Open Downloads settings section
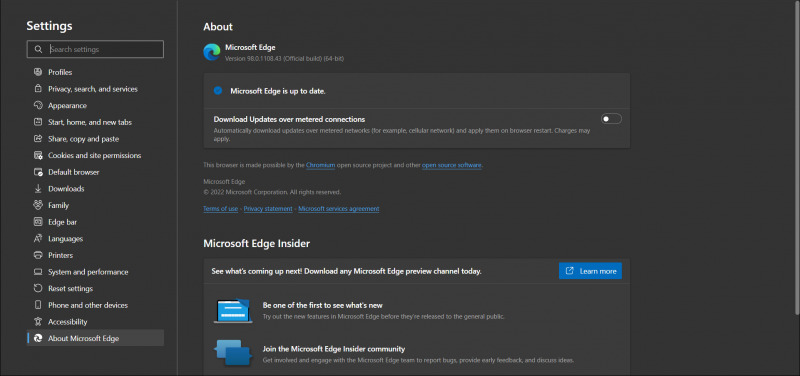Viewport: 800px width, 376px height. [95, 189]
